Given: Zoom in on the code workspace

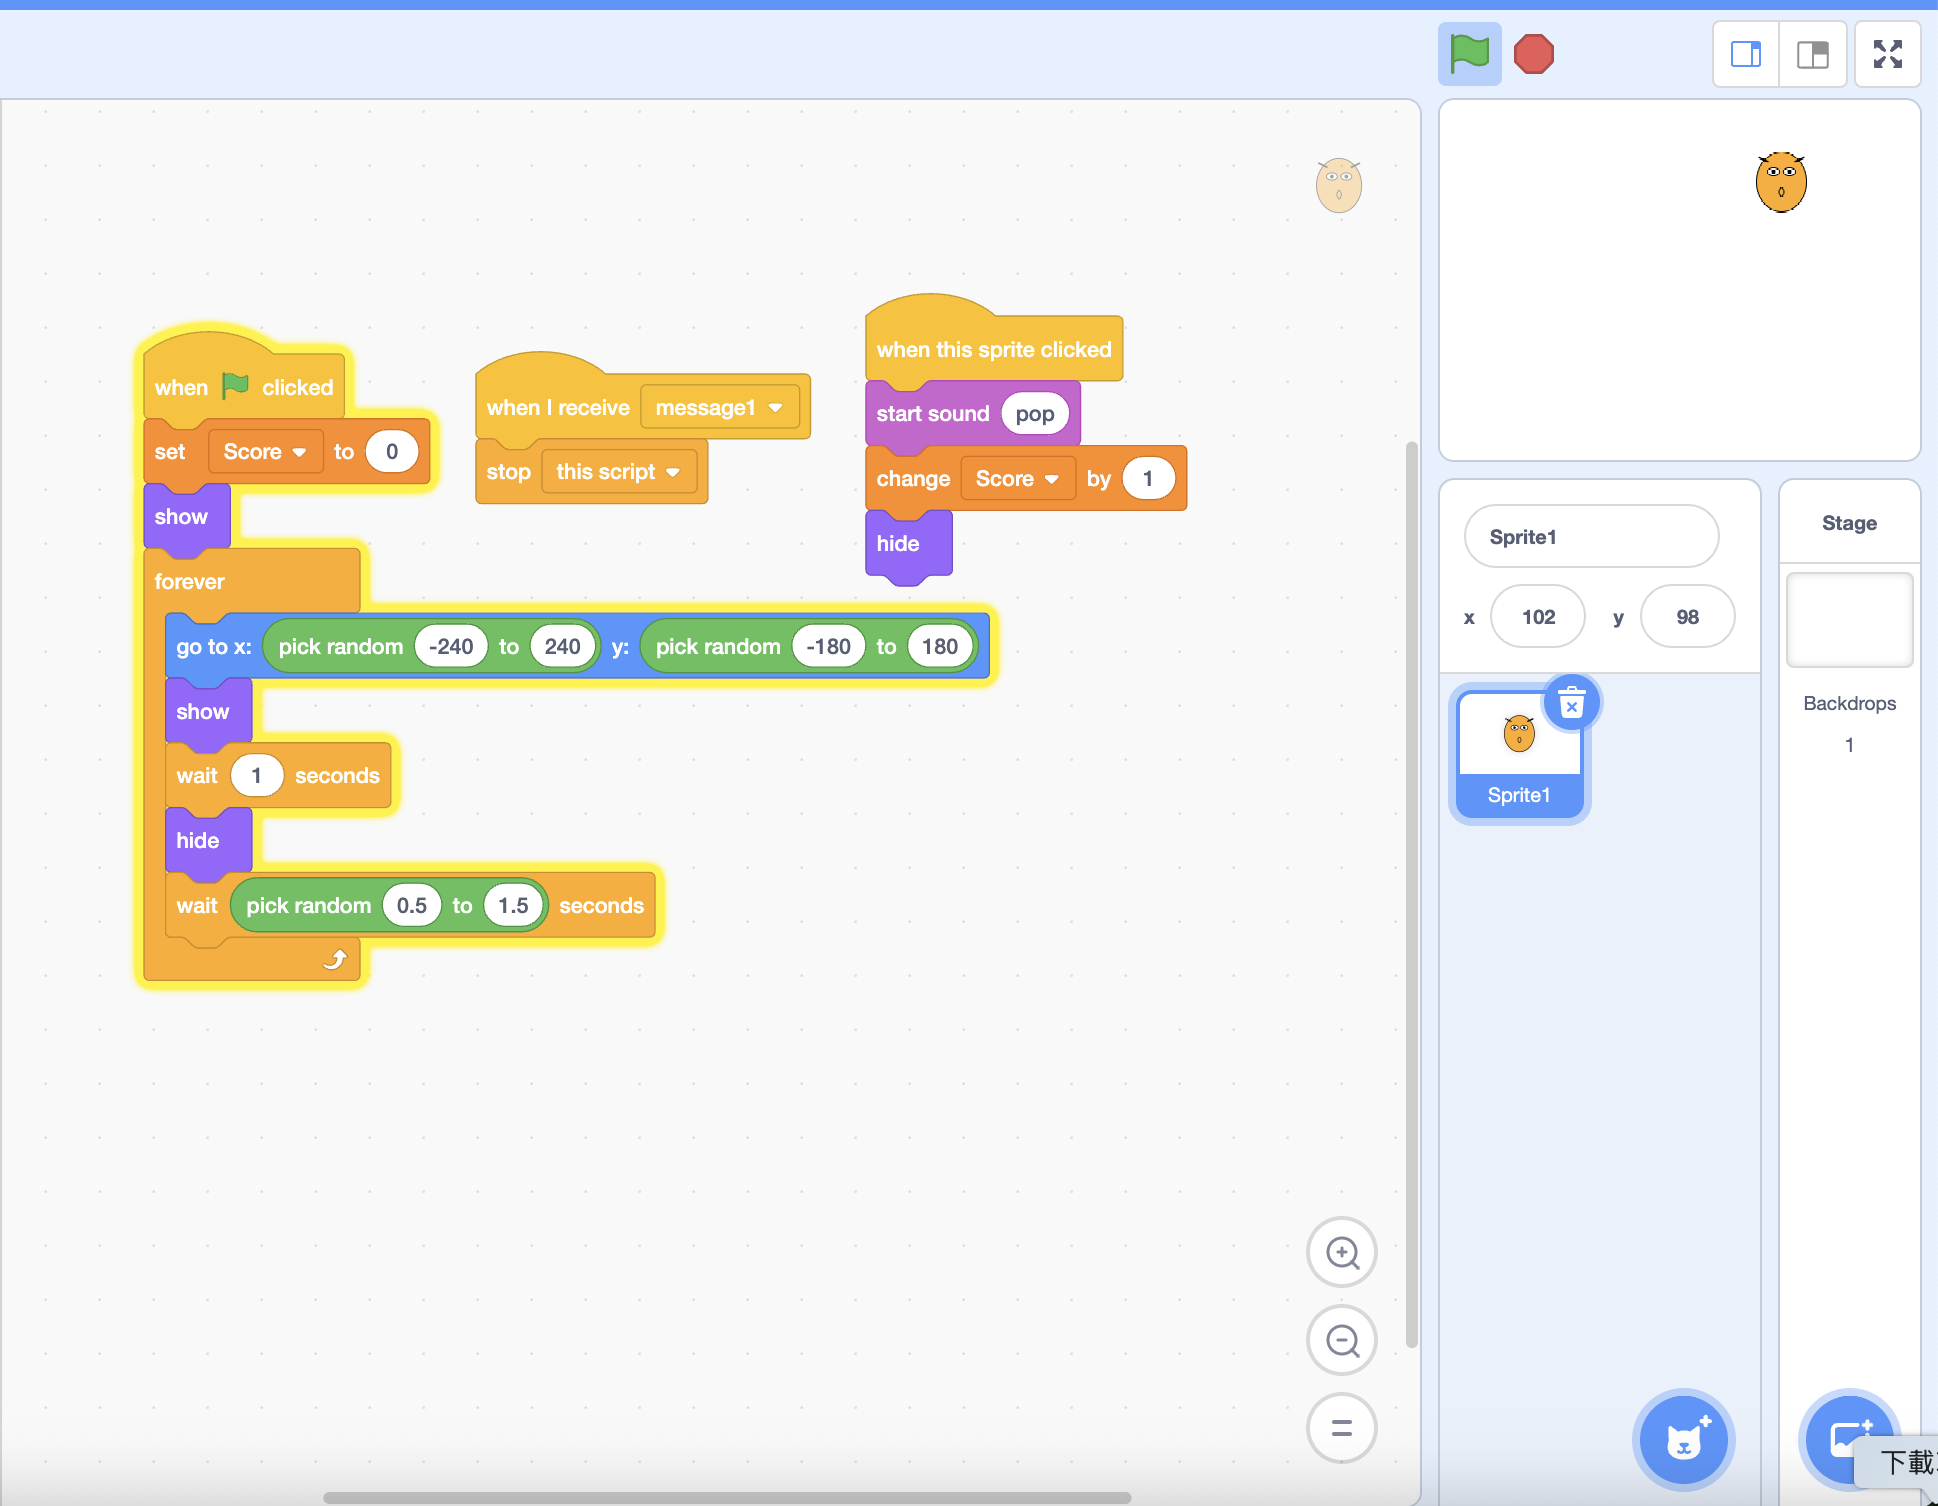Looking at the screenshot, I should coord(1341,1252).
